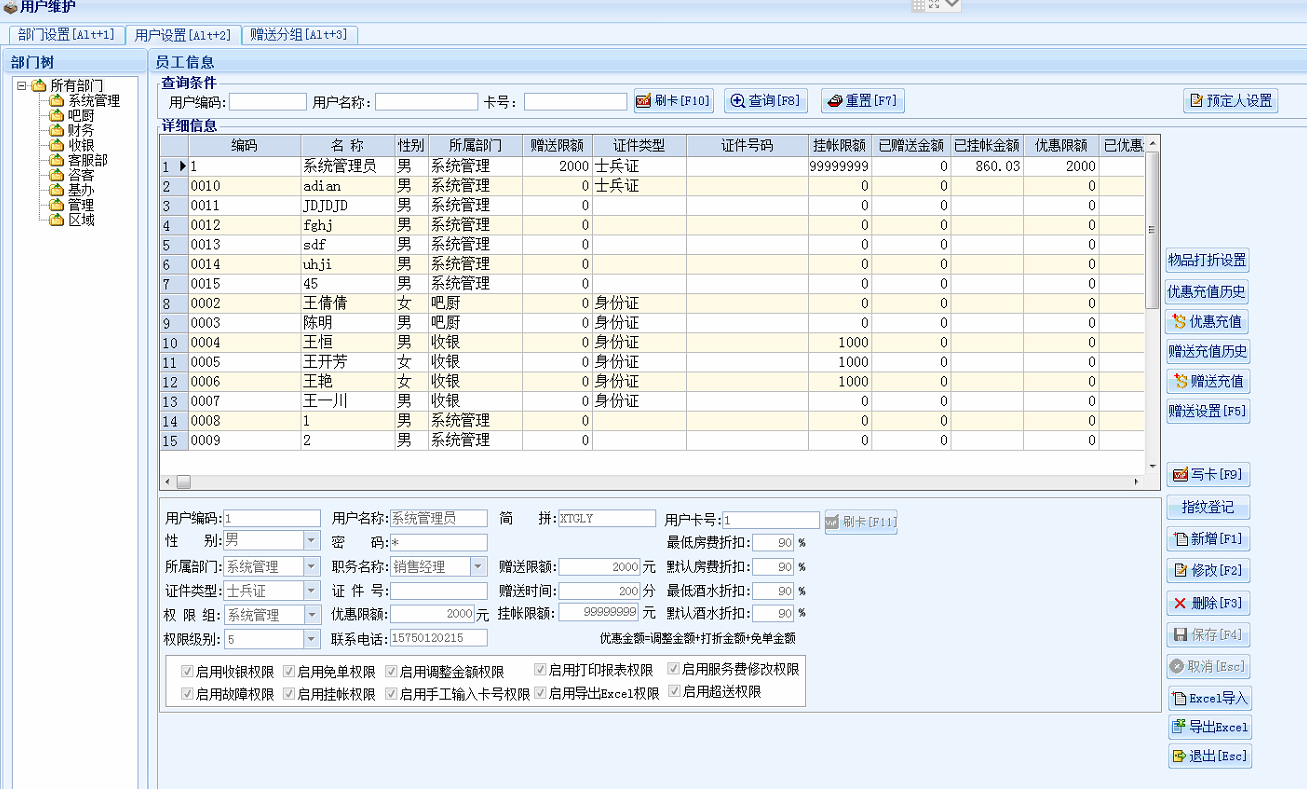The width and height of the screenshot is (1307, 789).
Task: Click the 写卡[F9] card icon
Action: [x=1180, y=475]
